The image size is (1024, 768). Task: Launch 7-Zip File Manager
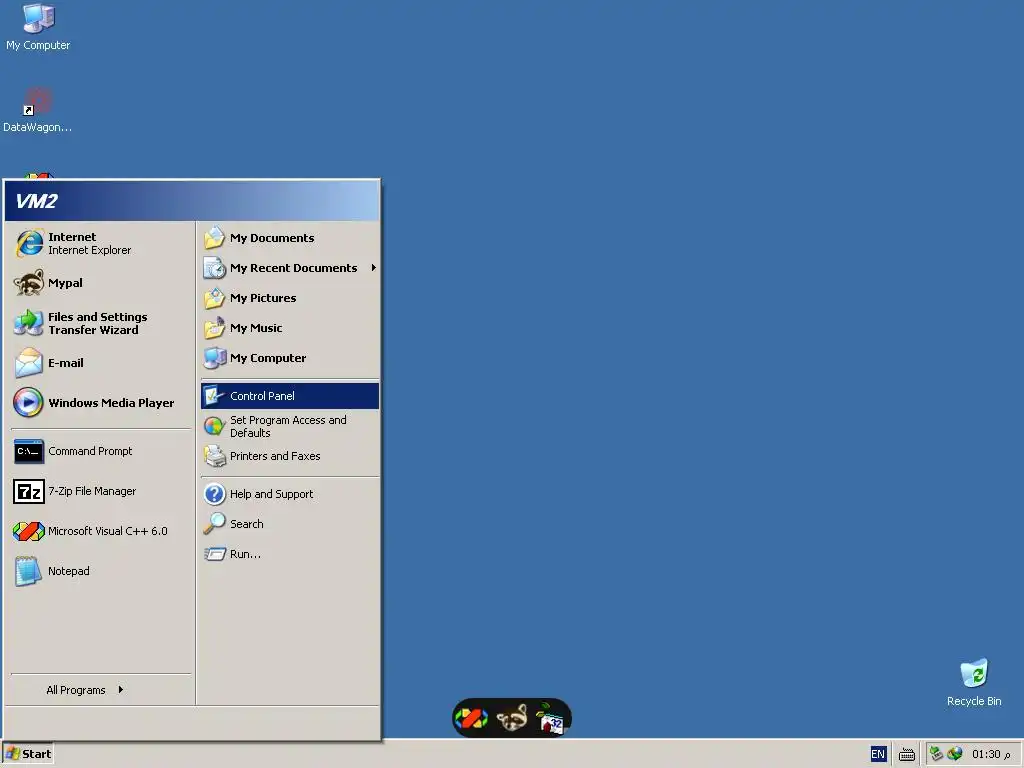(101, 491)
